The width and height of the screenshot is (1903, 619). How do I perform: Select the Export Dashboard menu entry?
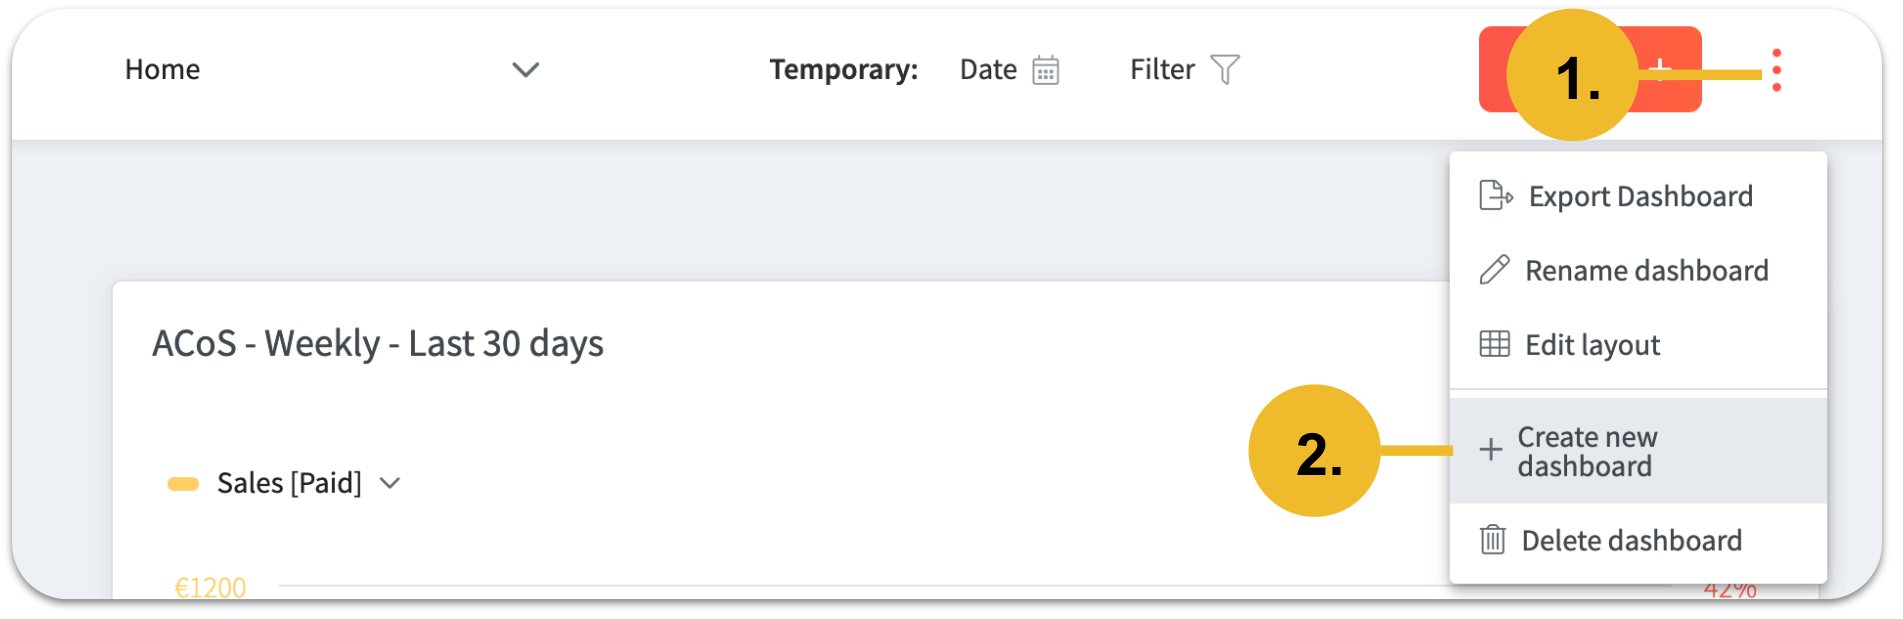pos(1640,196)
